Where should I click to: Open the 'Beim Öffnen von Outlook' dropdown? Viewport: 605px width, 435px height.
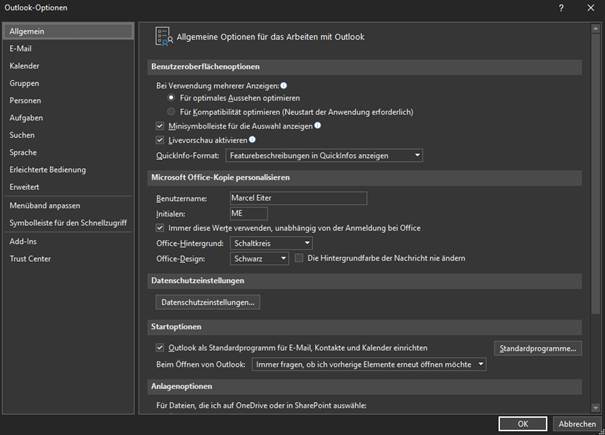[x=369, y=364]
